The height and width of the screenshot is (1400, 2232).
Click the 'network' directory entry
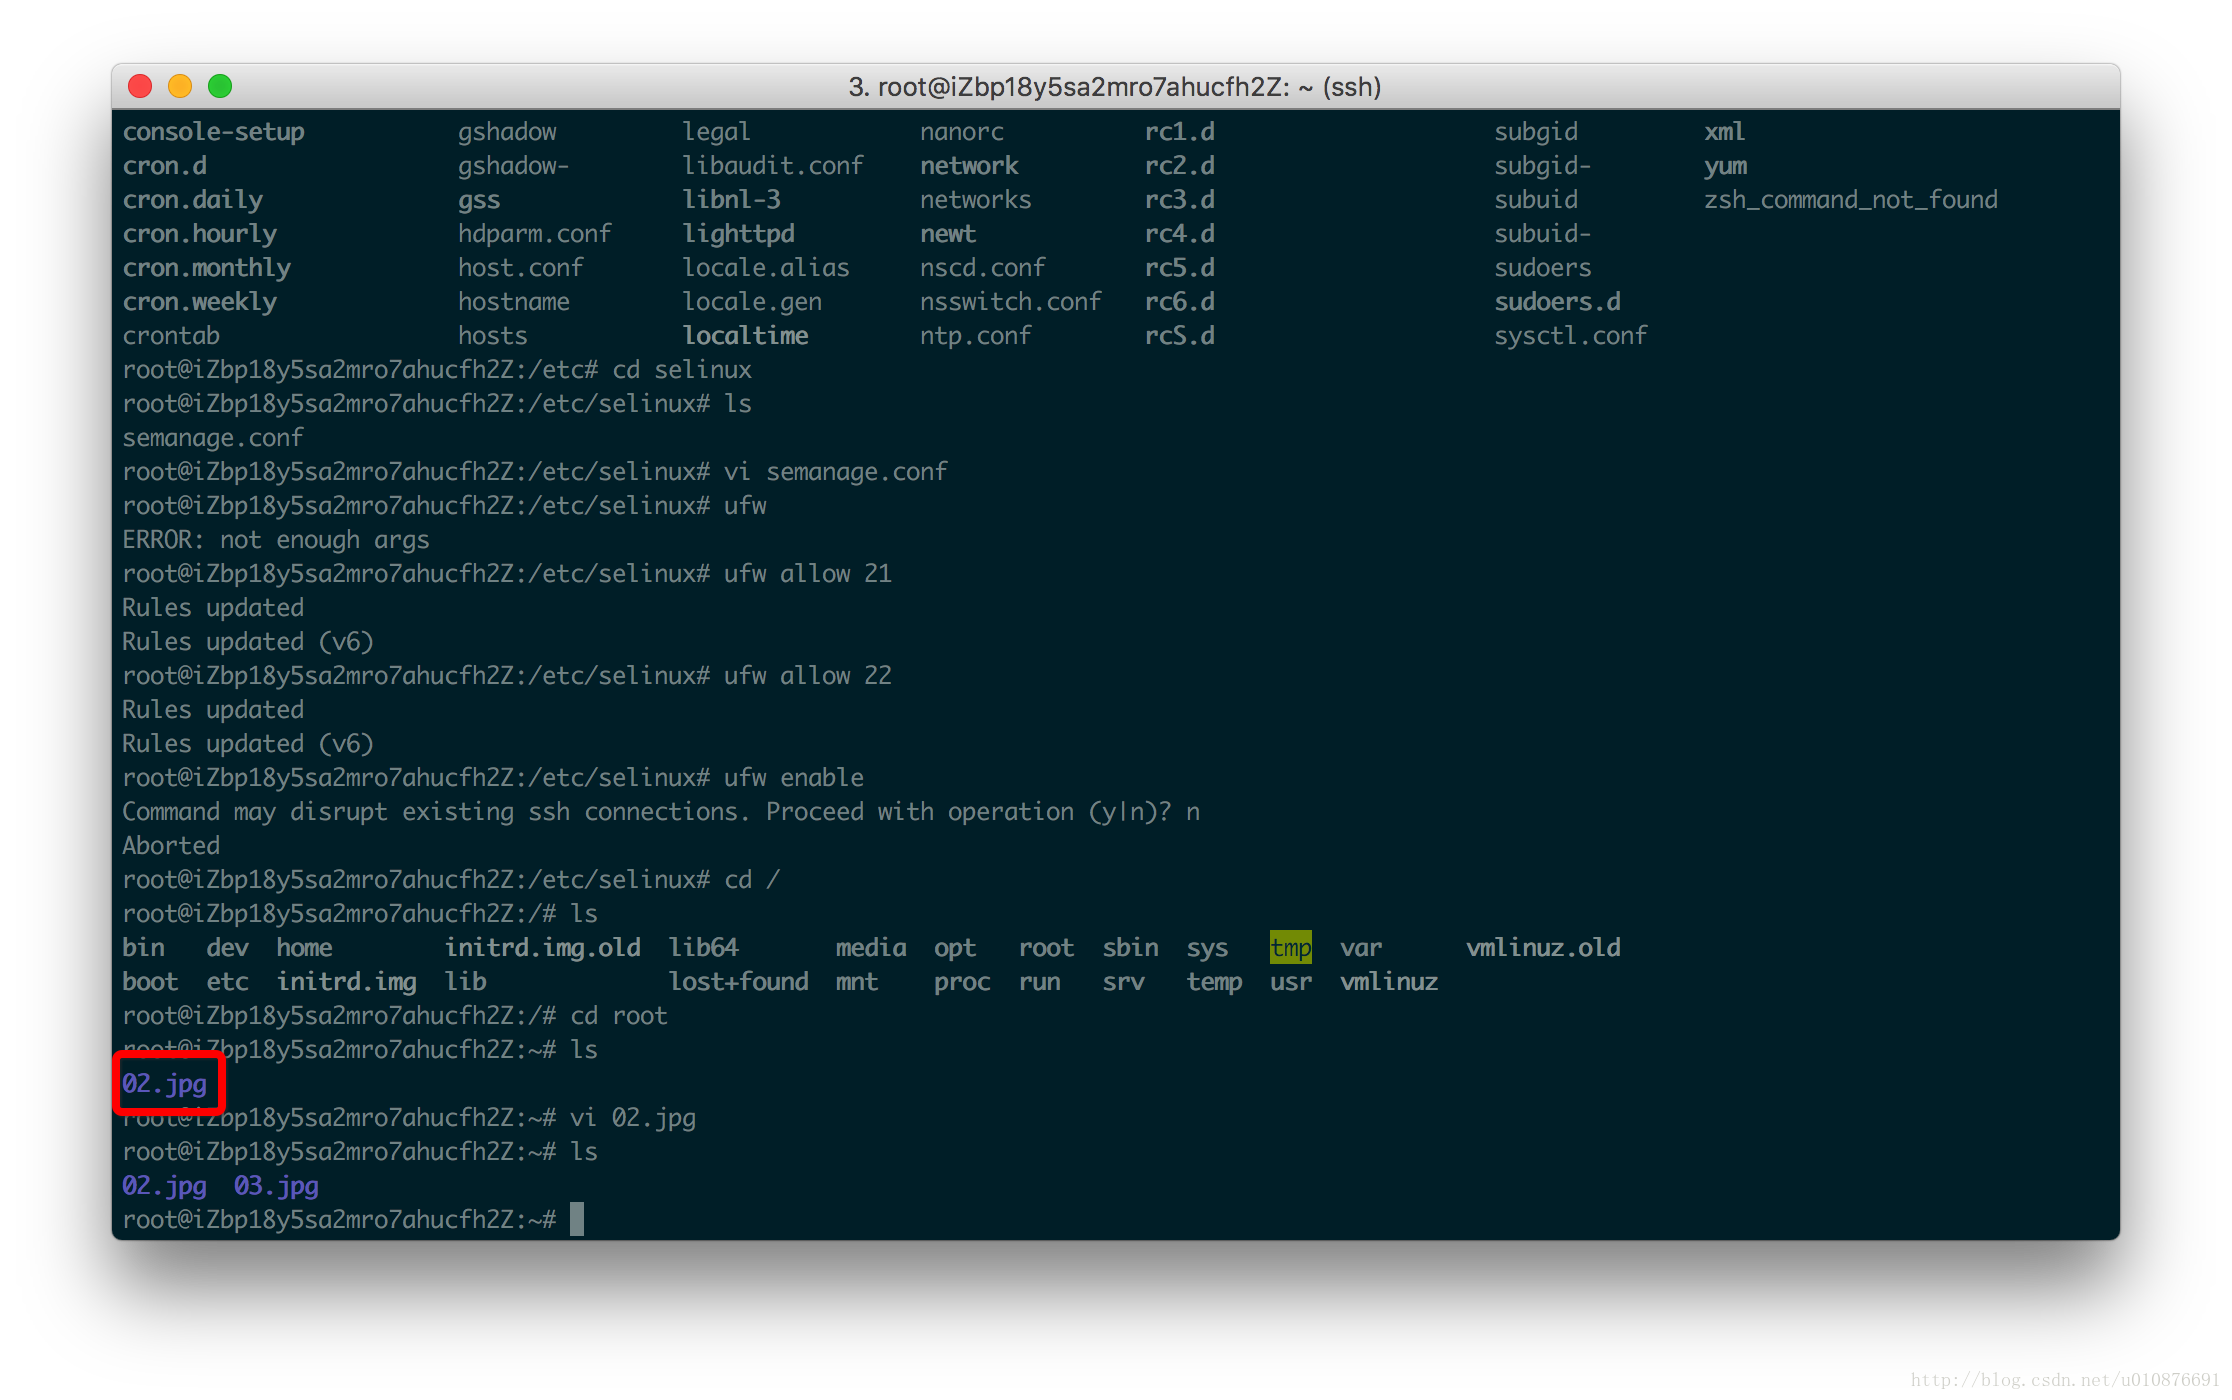(970, 166)
